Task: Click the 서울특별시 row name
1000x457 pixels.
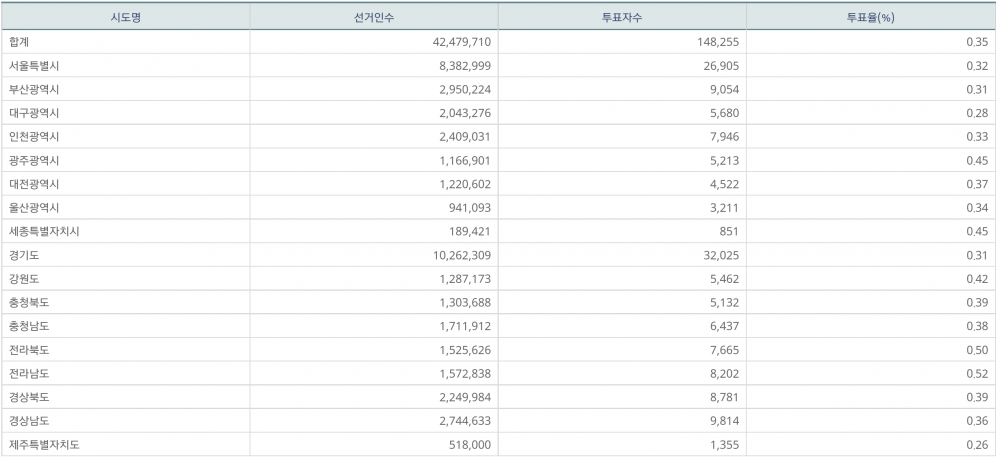Action: point(34,66)
